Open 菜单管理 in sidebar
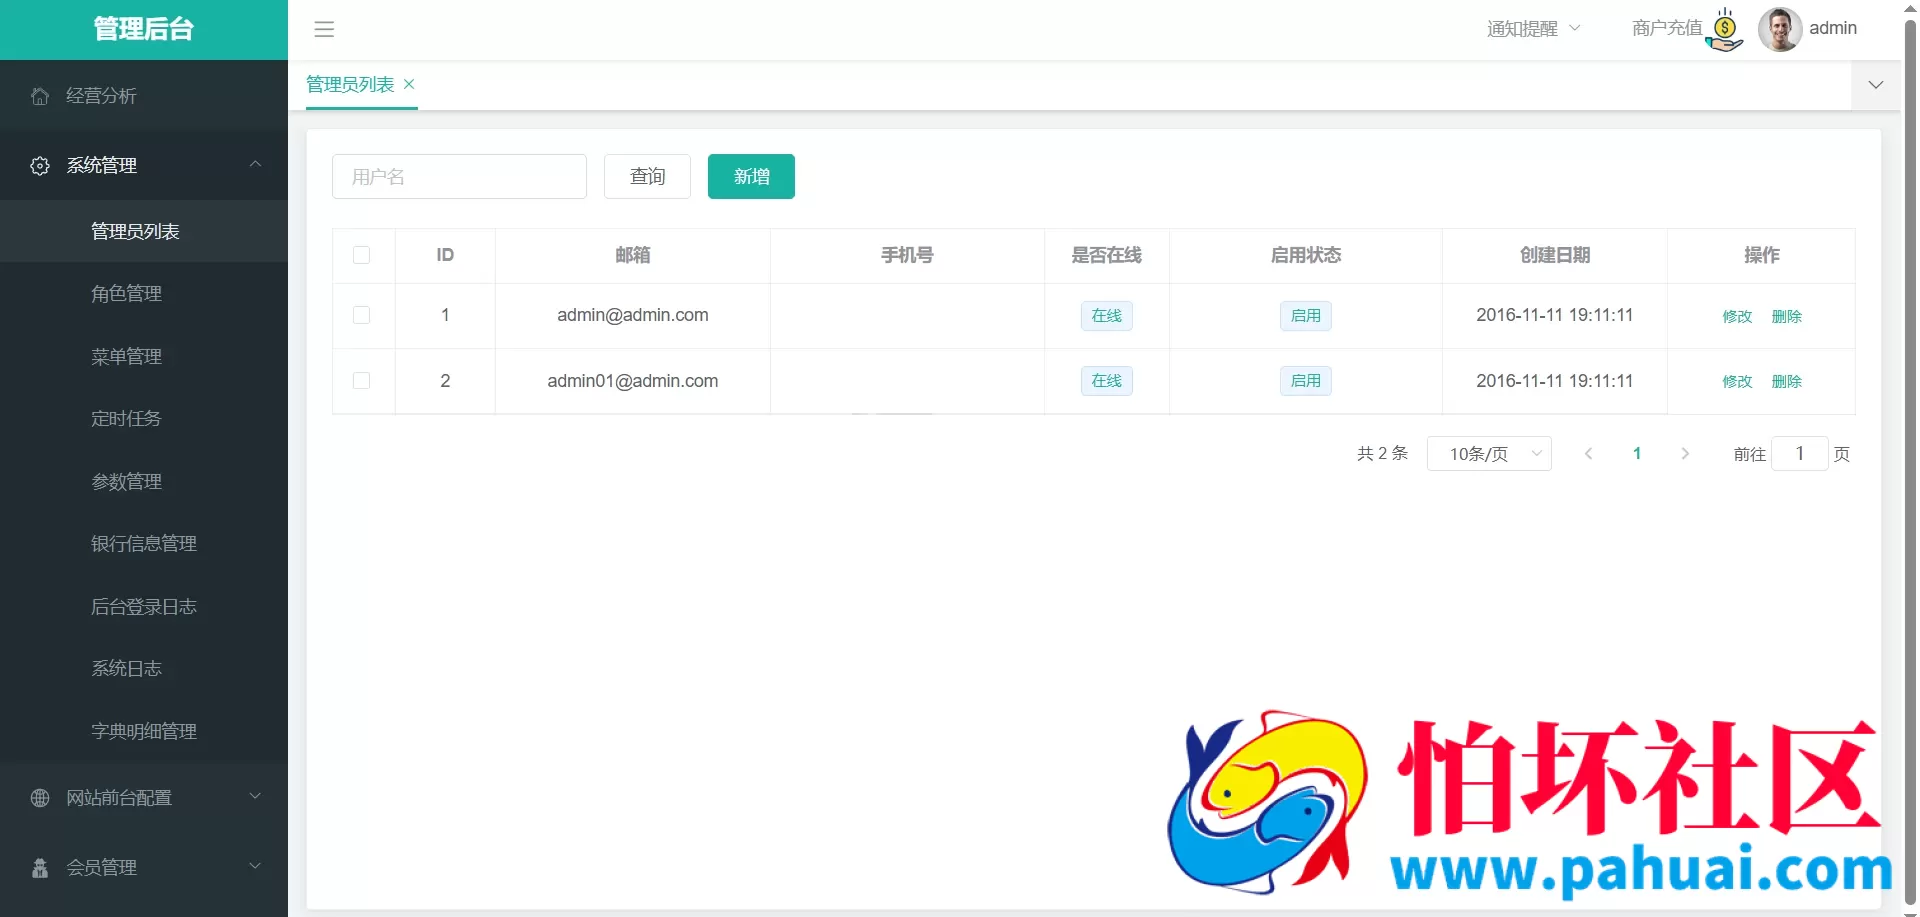Screen dimensions: 1920x917 pos(144,356)
